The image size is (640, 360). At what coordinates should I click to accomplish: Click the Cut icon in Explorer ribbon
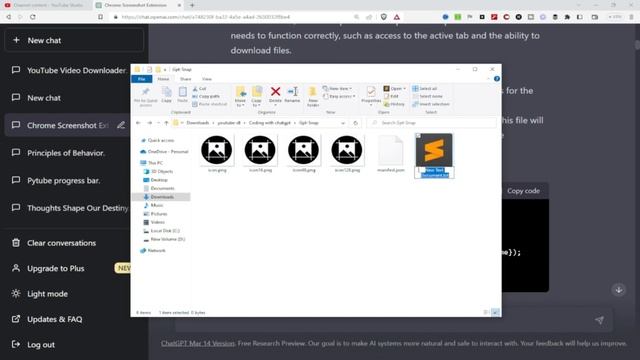(195, 89)
